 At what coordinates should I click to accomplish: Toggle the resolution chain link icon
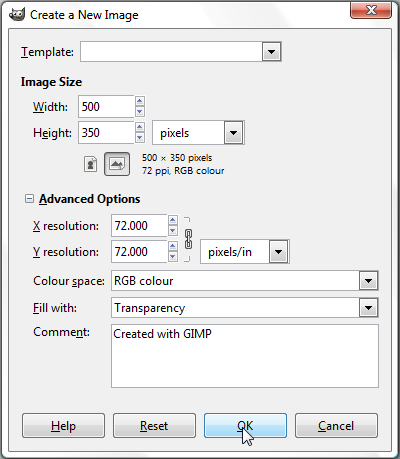188,239
